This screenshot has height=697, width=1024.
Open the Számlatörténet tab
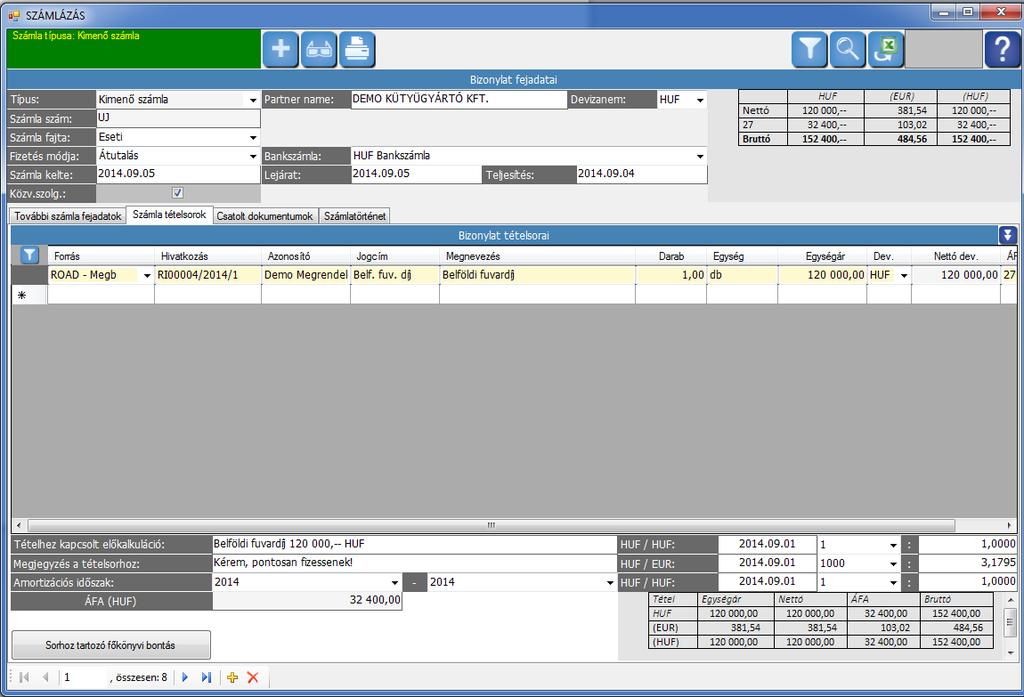[355, 216]
